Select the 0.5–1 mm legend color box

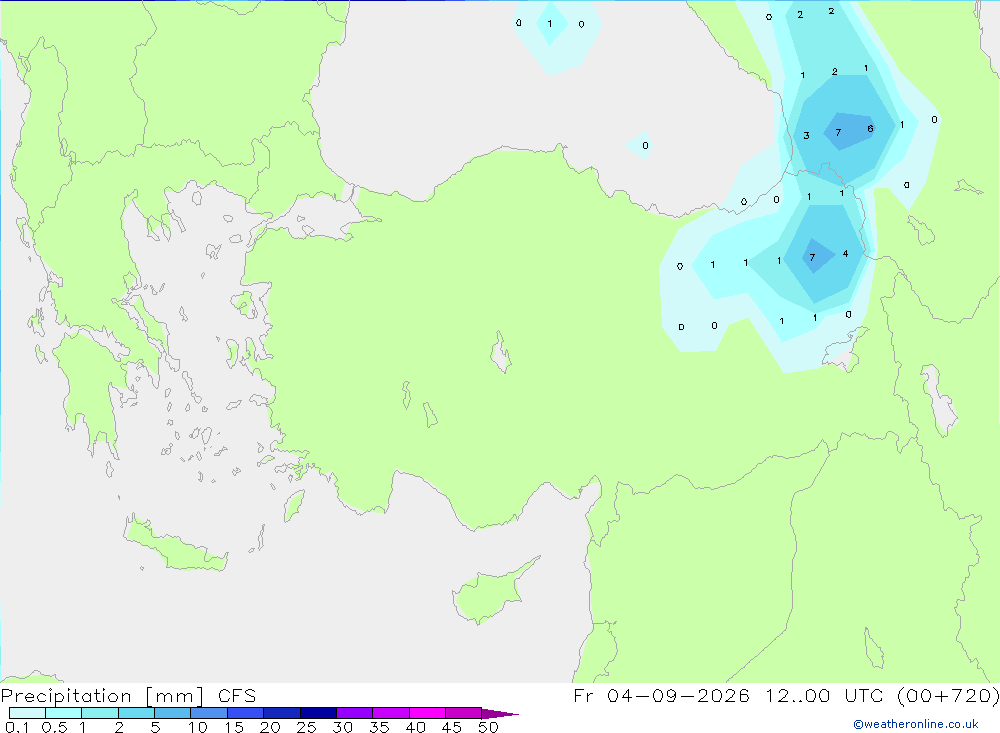(x=63, y=713)
